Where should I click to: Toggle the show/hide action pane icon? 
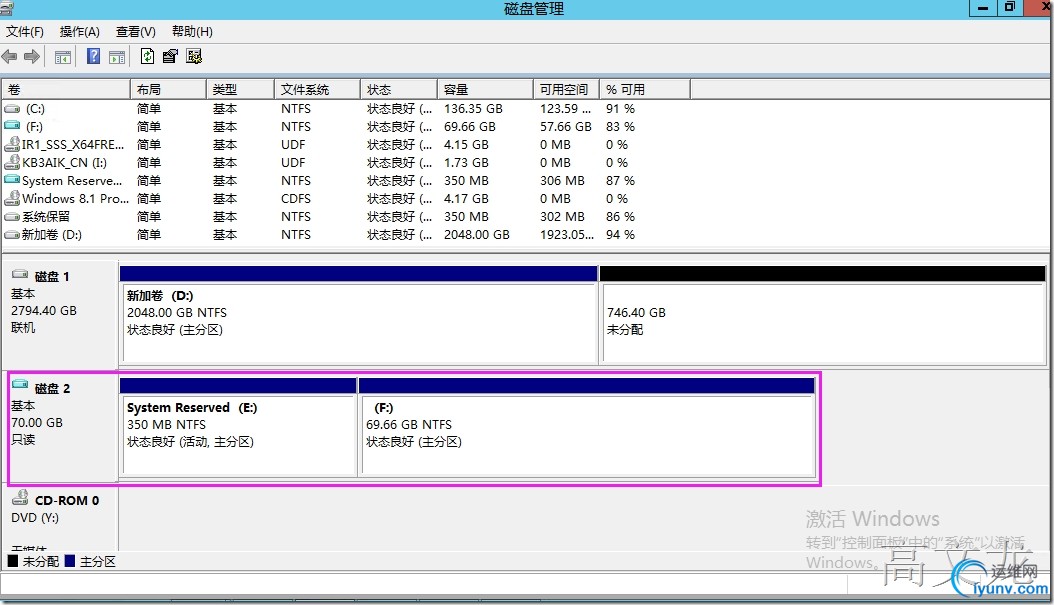click(x=117, y=57)
